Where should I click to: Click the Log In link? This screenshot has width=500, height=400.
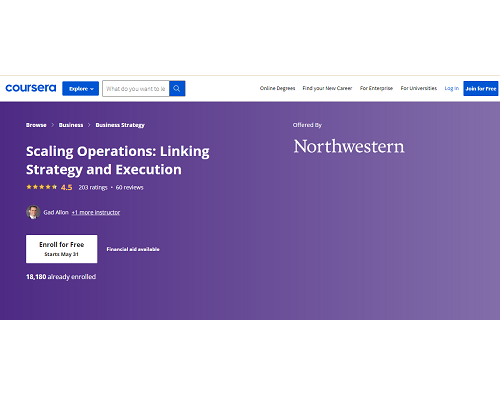[x=452, y=88]
